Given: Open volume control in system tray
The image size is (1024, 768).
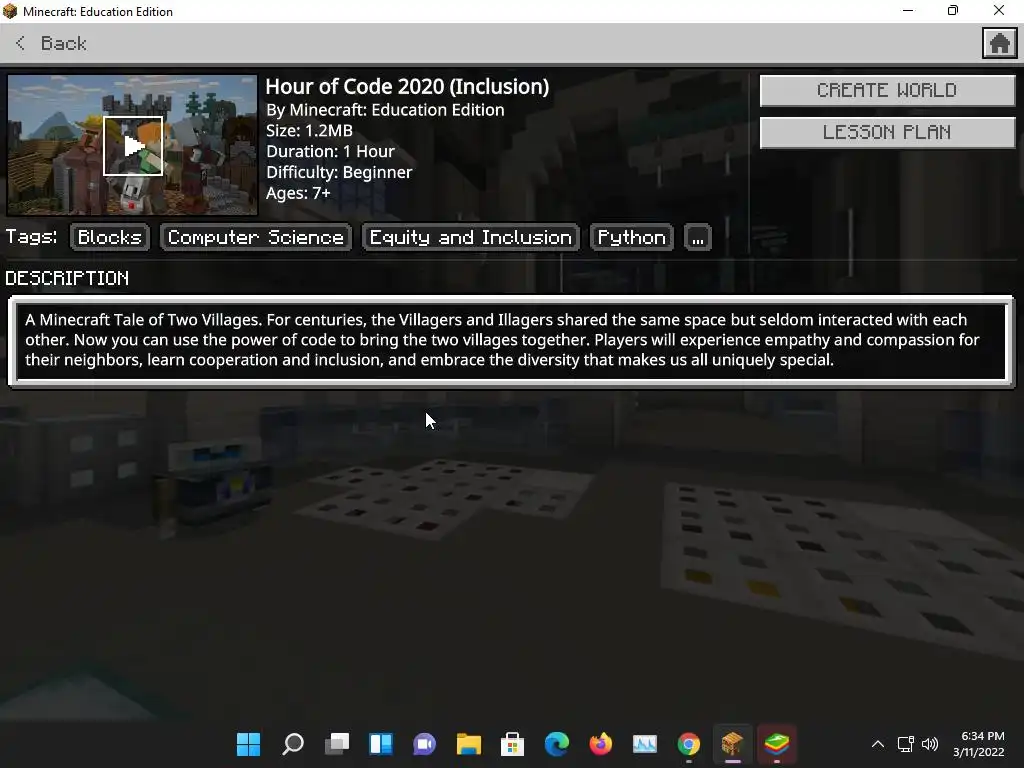Looking at the screenshot, I should point(930,744).
